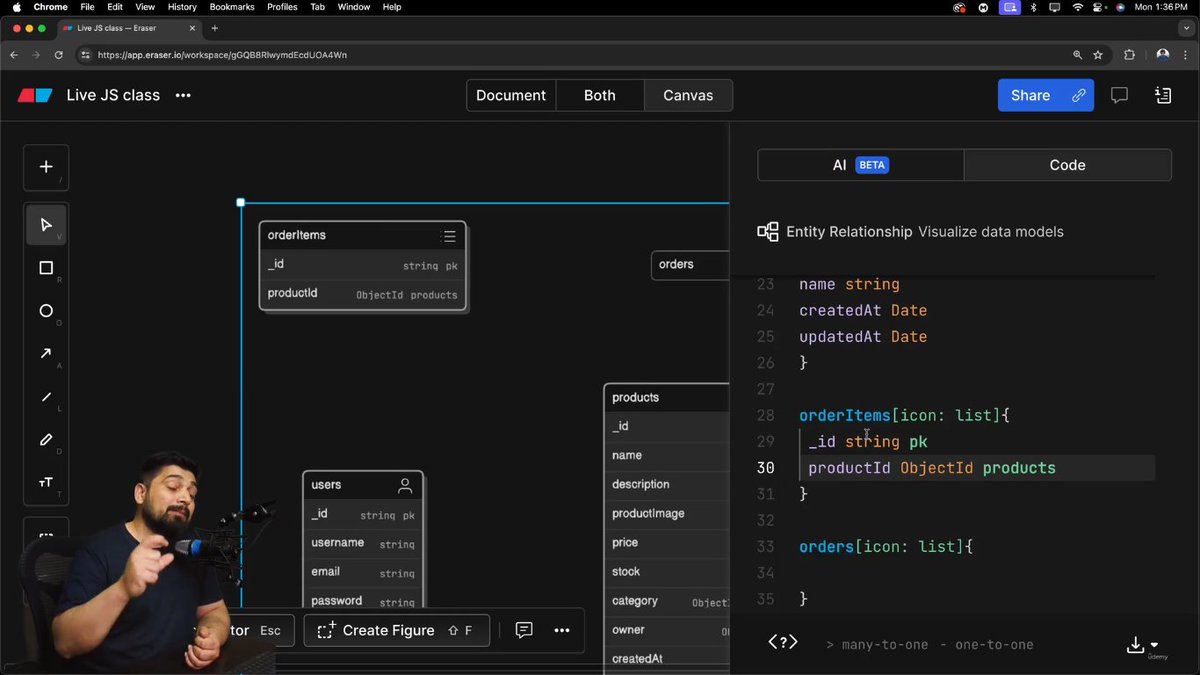1200x675 pixels.
Task: Click productId row in orderItems entity
Action: [362, 294]
